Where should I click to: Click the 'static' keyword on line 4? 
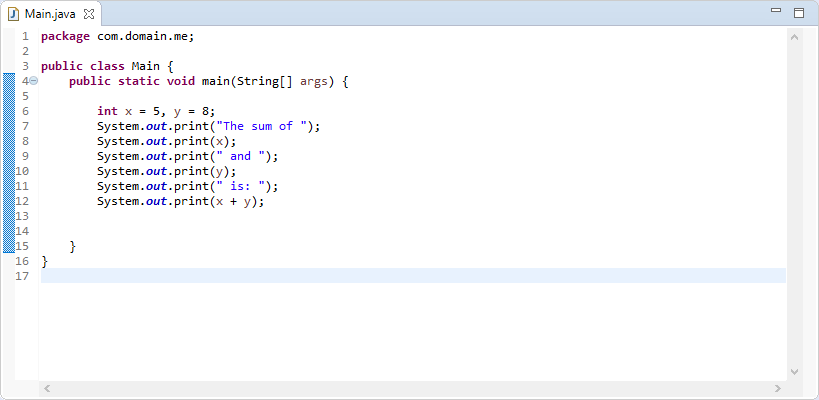(x=139, y=81)
